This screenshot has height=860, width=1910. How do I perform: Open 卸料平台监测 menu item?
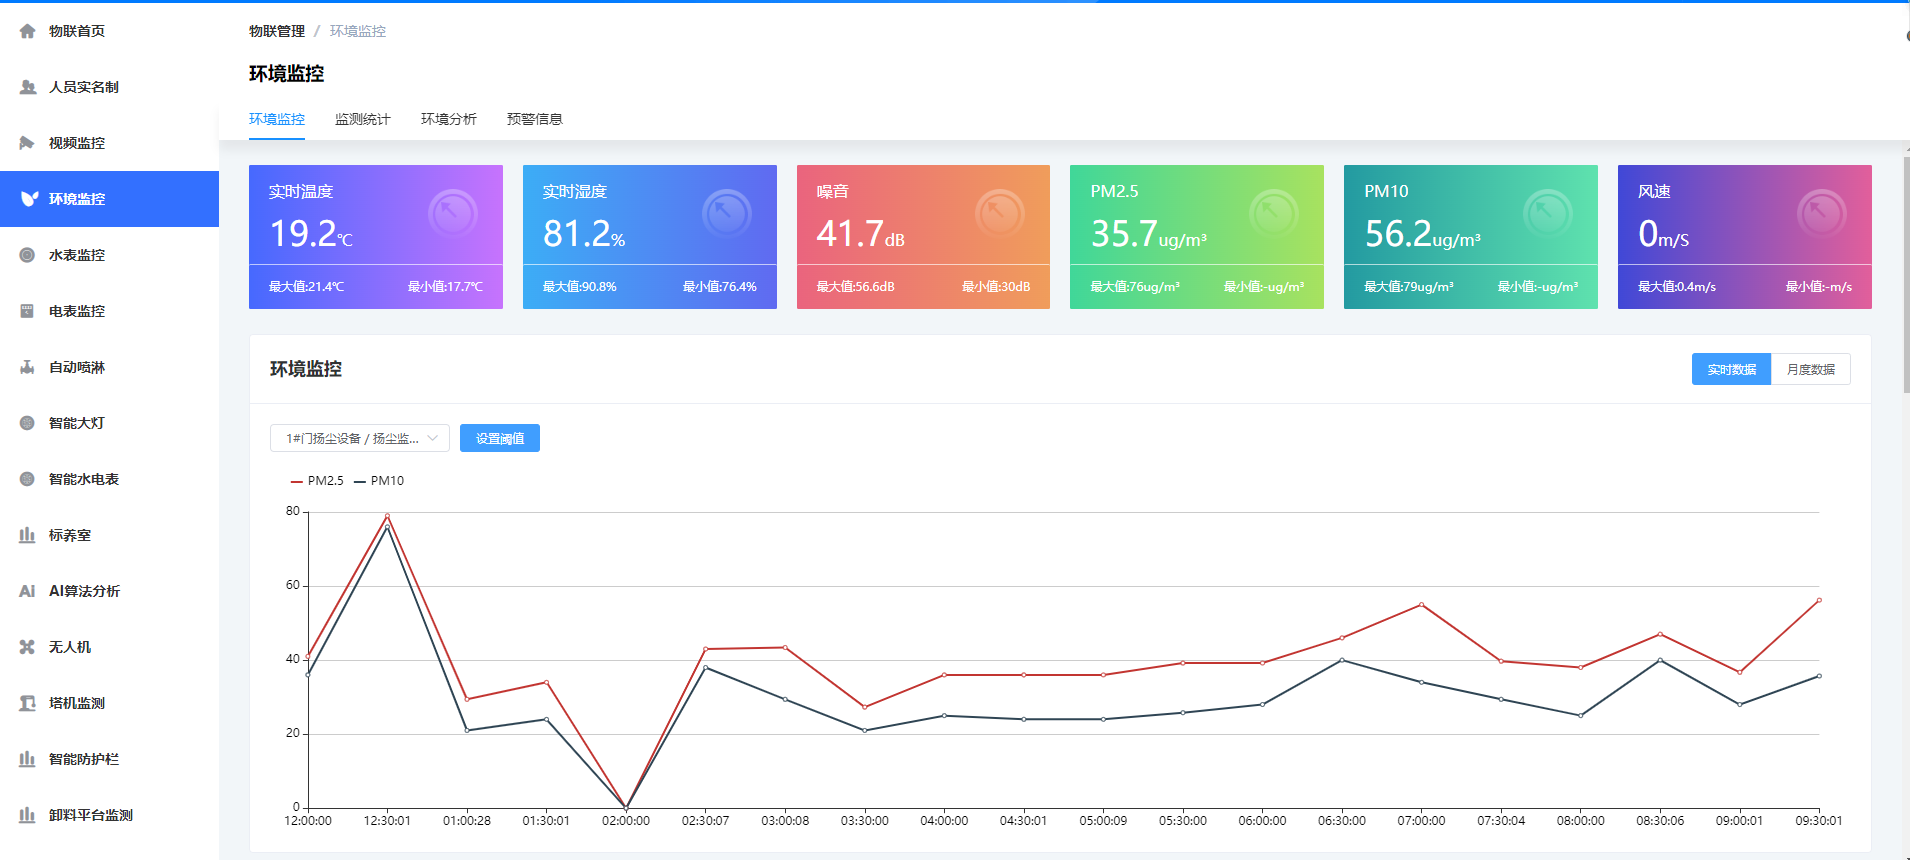109,815
